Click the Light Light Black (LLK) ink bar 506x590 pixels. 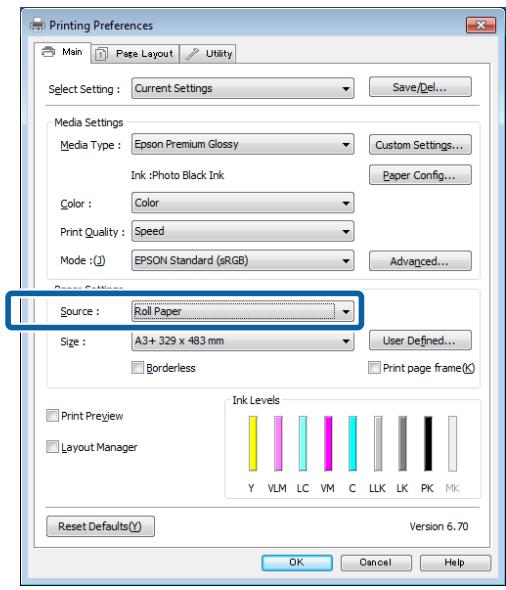(x=378, y=444)
